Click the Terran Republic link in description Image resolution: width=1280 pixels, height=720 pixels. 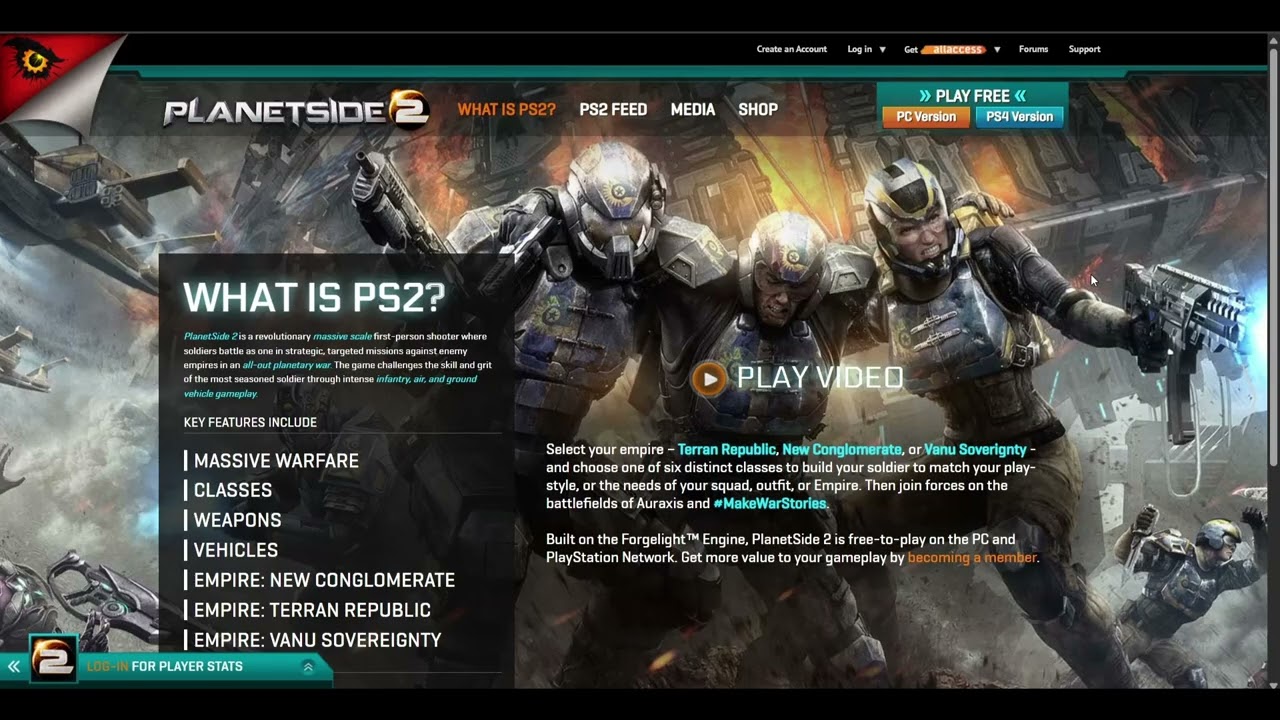coord(727,450)
